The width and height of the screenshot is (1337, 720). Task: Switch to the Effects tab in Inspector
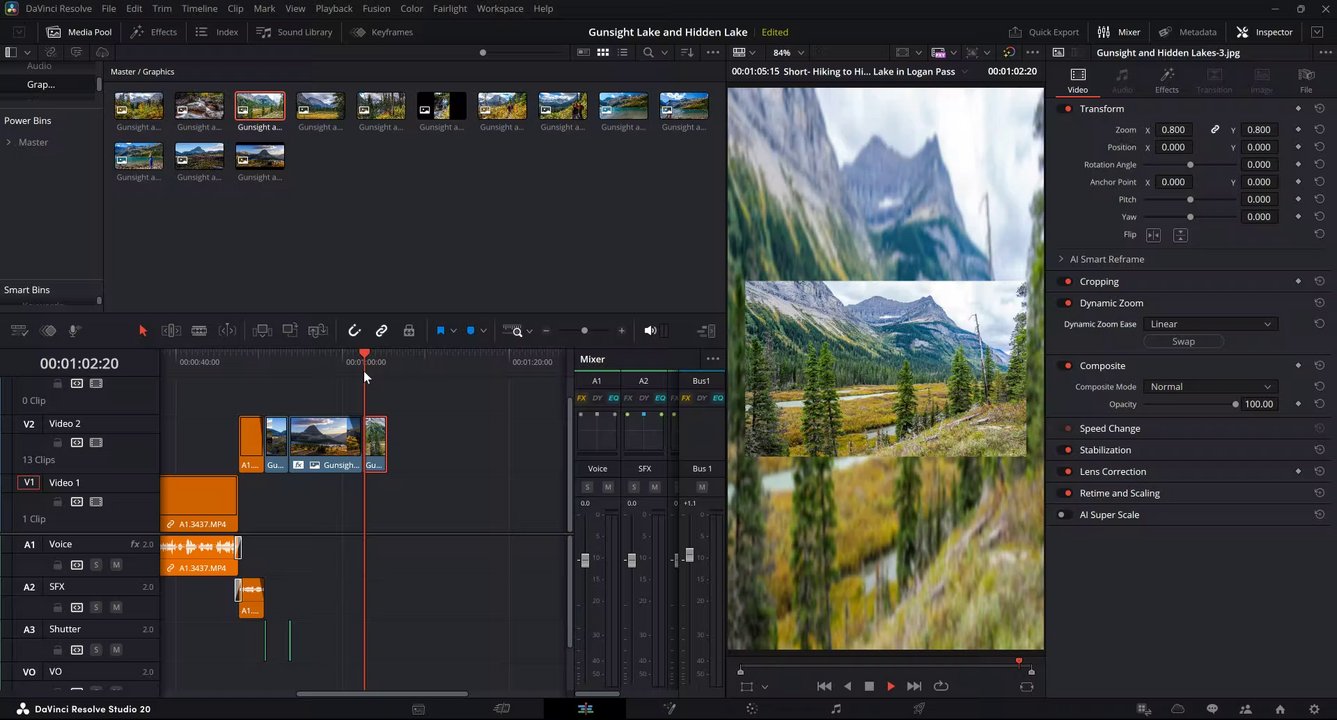coord(1166,81)
